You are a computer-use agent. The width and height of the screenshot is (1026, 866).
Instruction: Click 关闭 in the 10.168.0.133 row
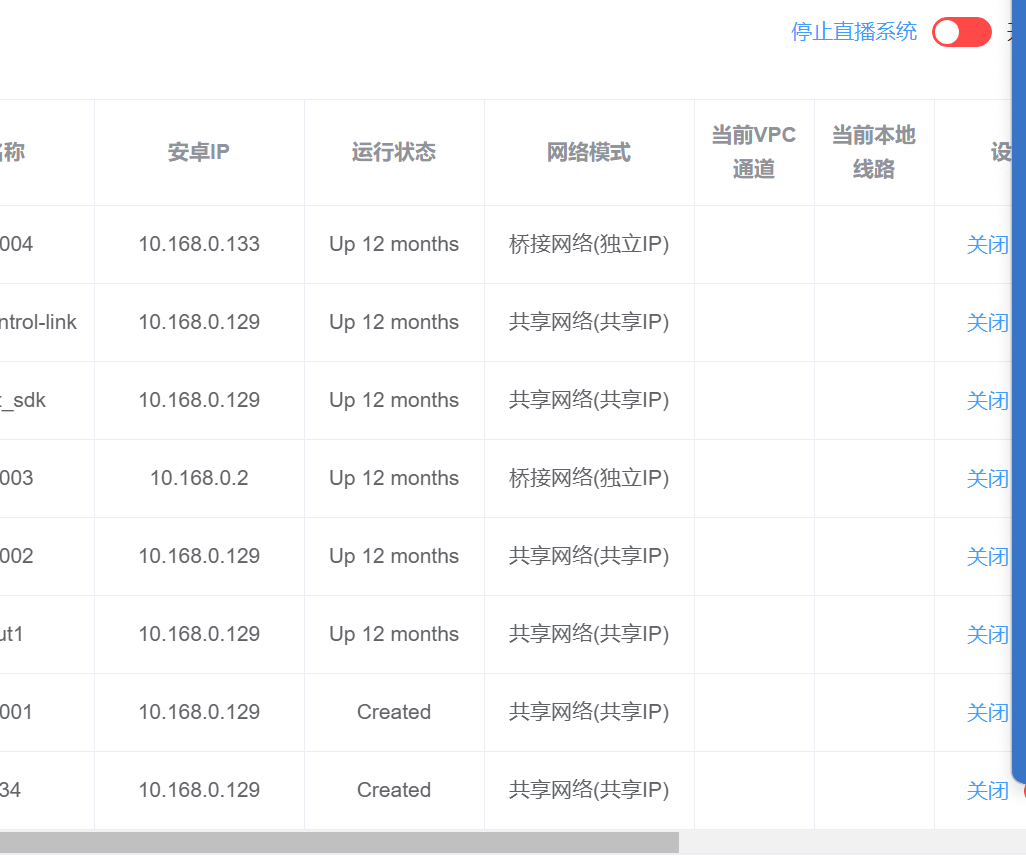987,245
